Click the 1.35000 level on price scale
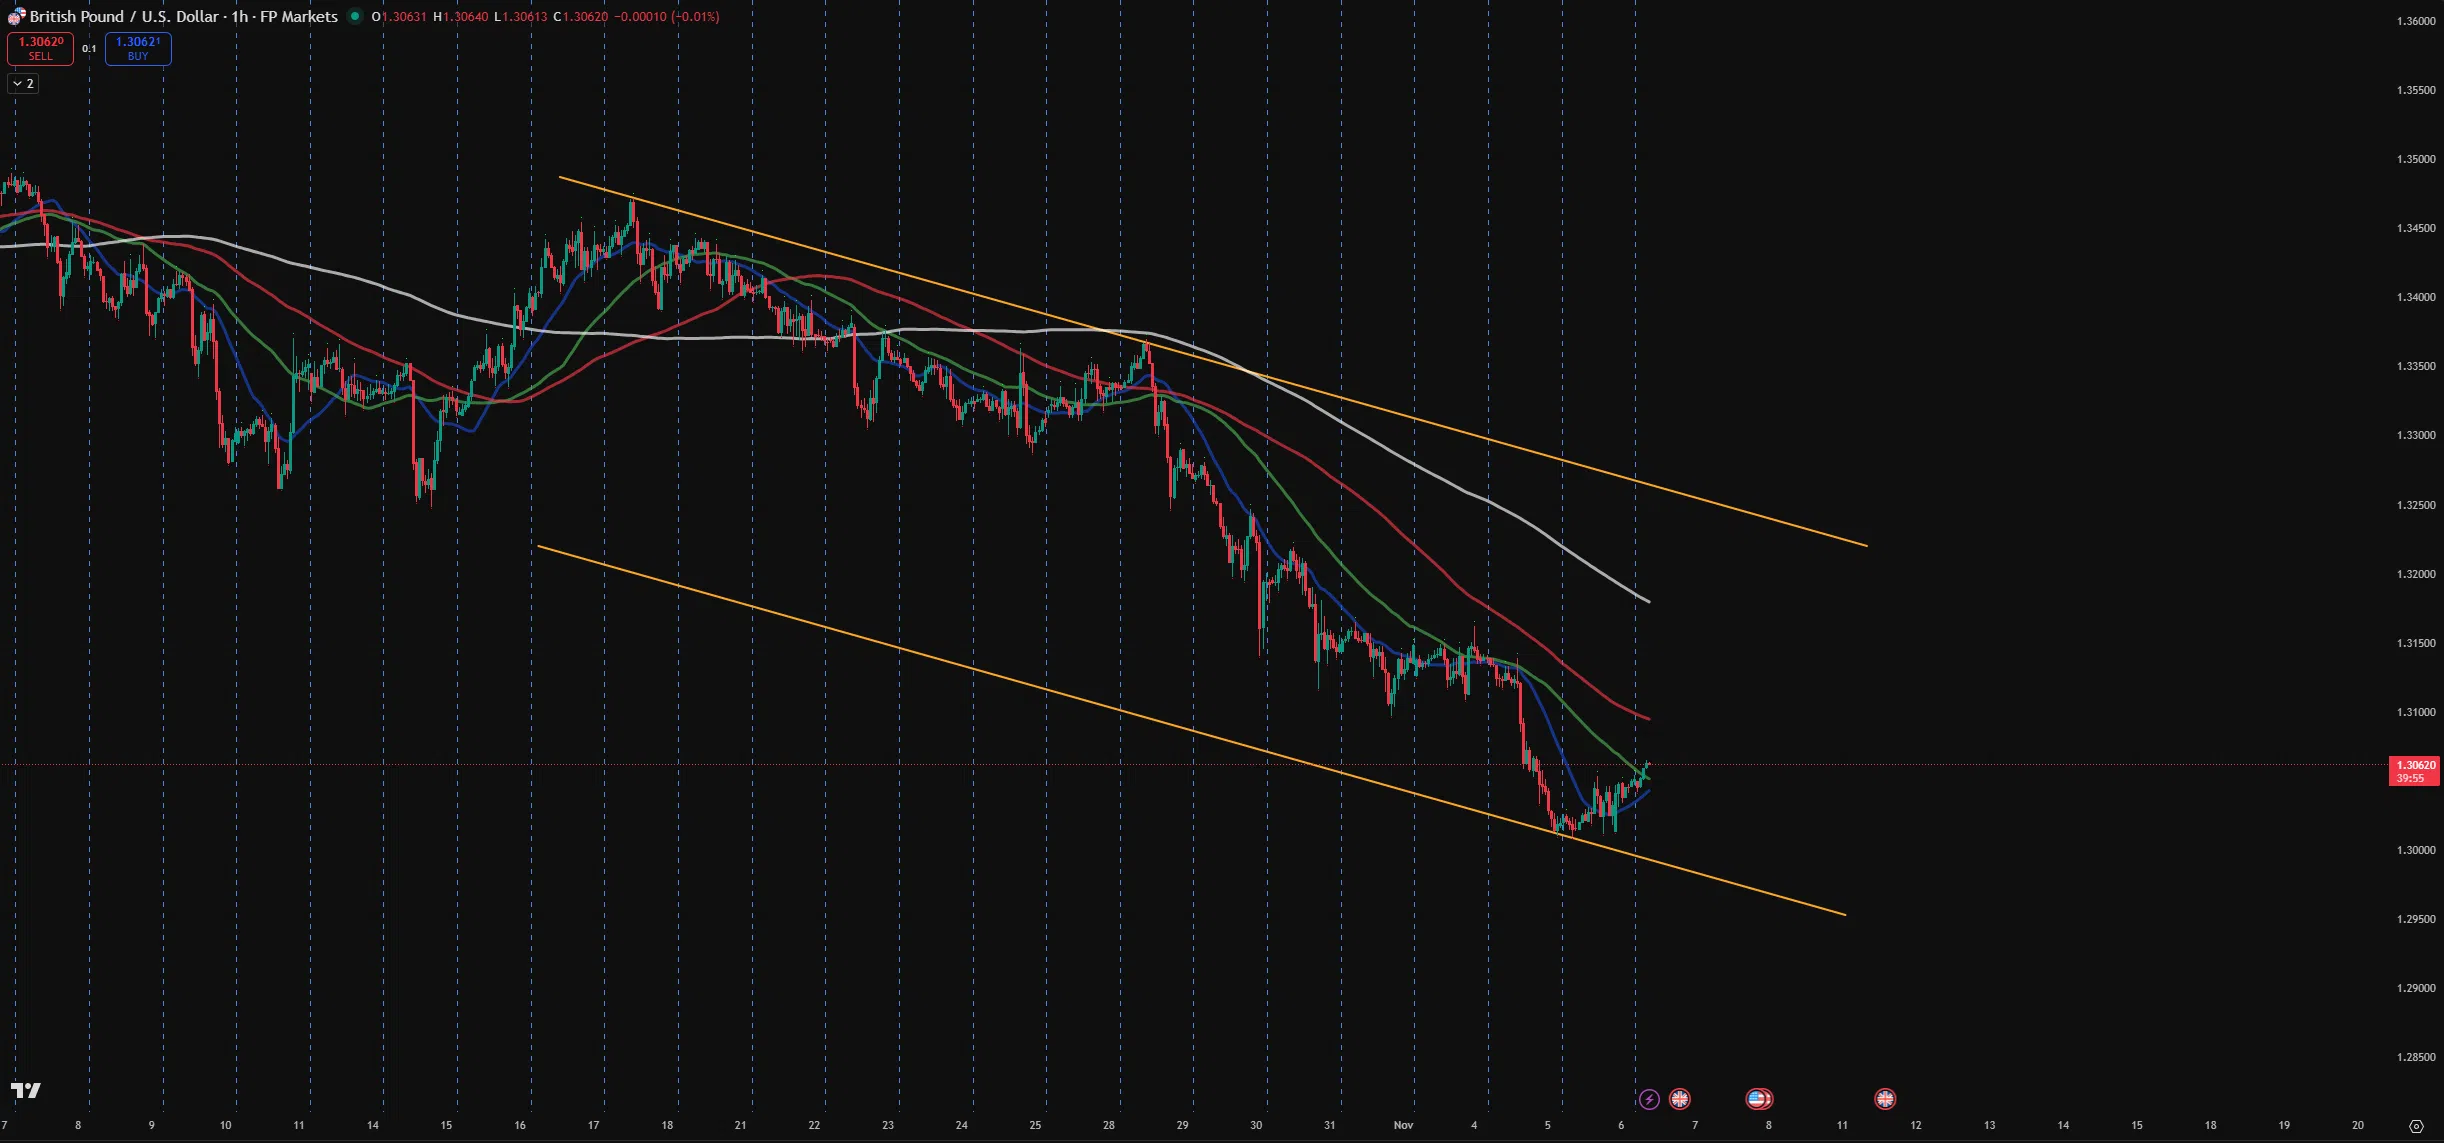This screenshot has height=1143, width=2444. point(2415,159)
